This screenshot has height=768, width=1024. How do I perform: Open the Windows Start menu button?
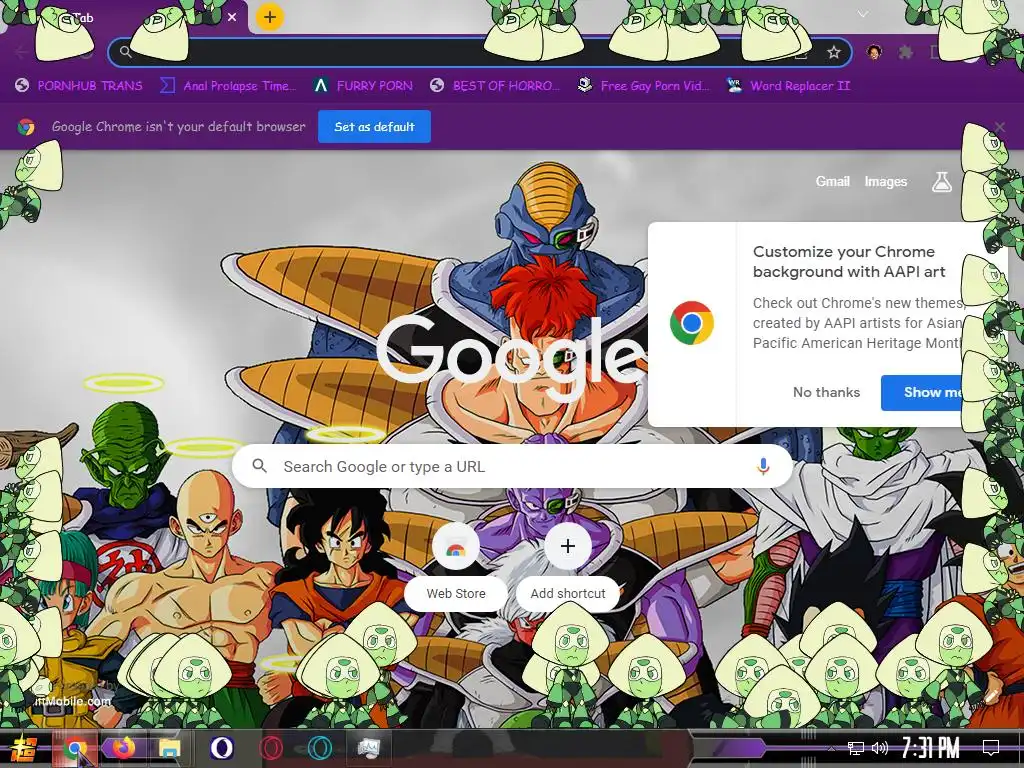[24, 748]
